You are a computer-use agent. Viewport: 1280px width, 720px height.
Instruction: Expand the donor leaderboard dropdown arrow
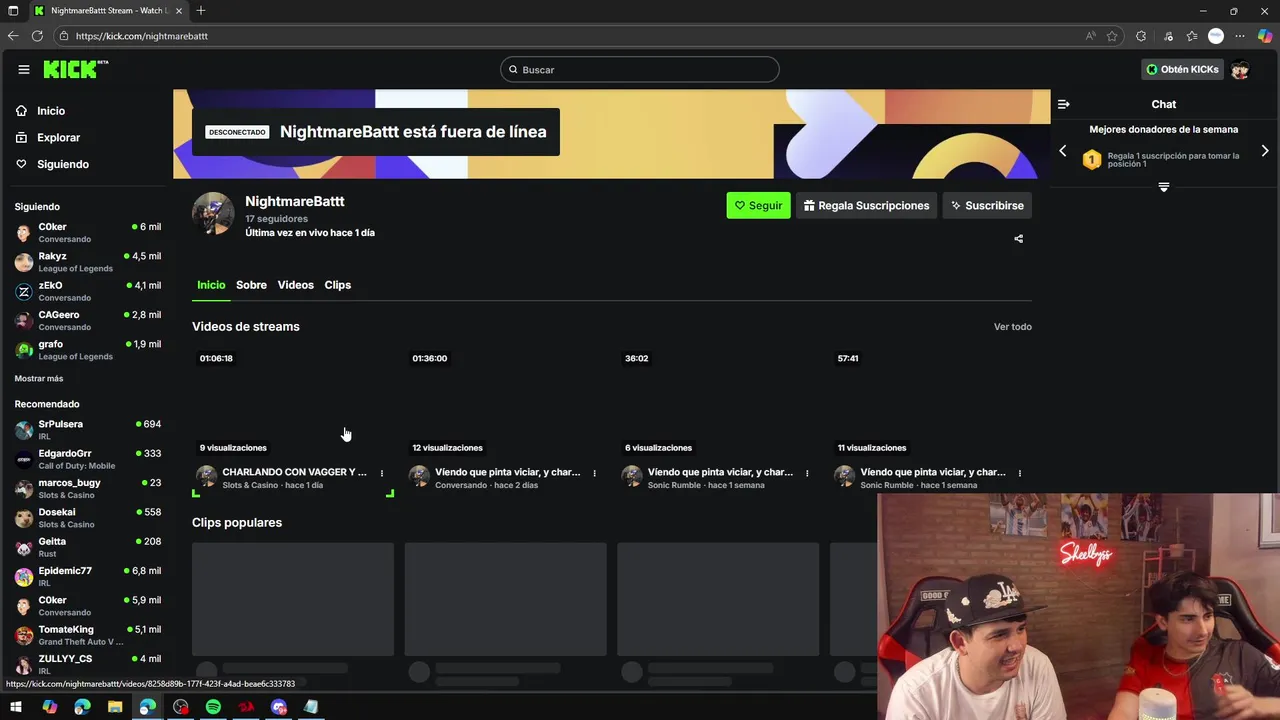point(1163,187)
